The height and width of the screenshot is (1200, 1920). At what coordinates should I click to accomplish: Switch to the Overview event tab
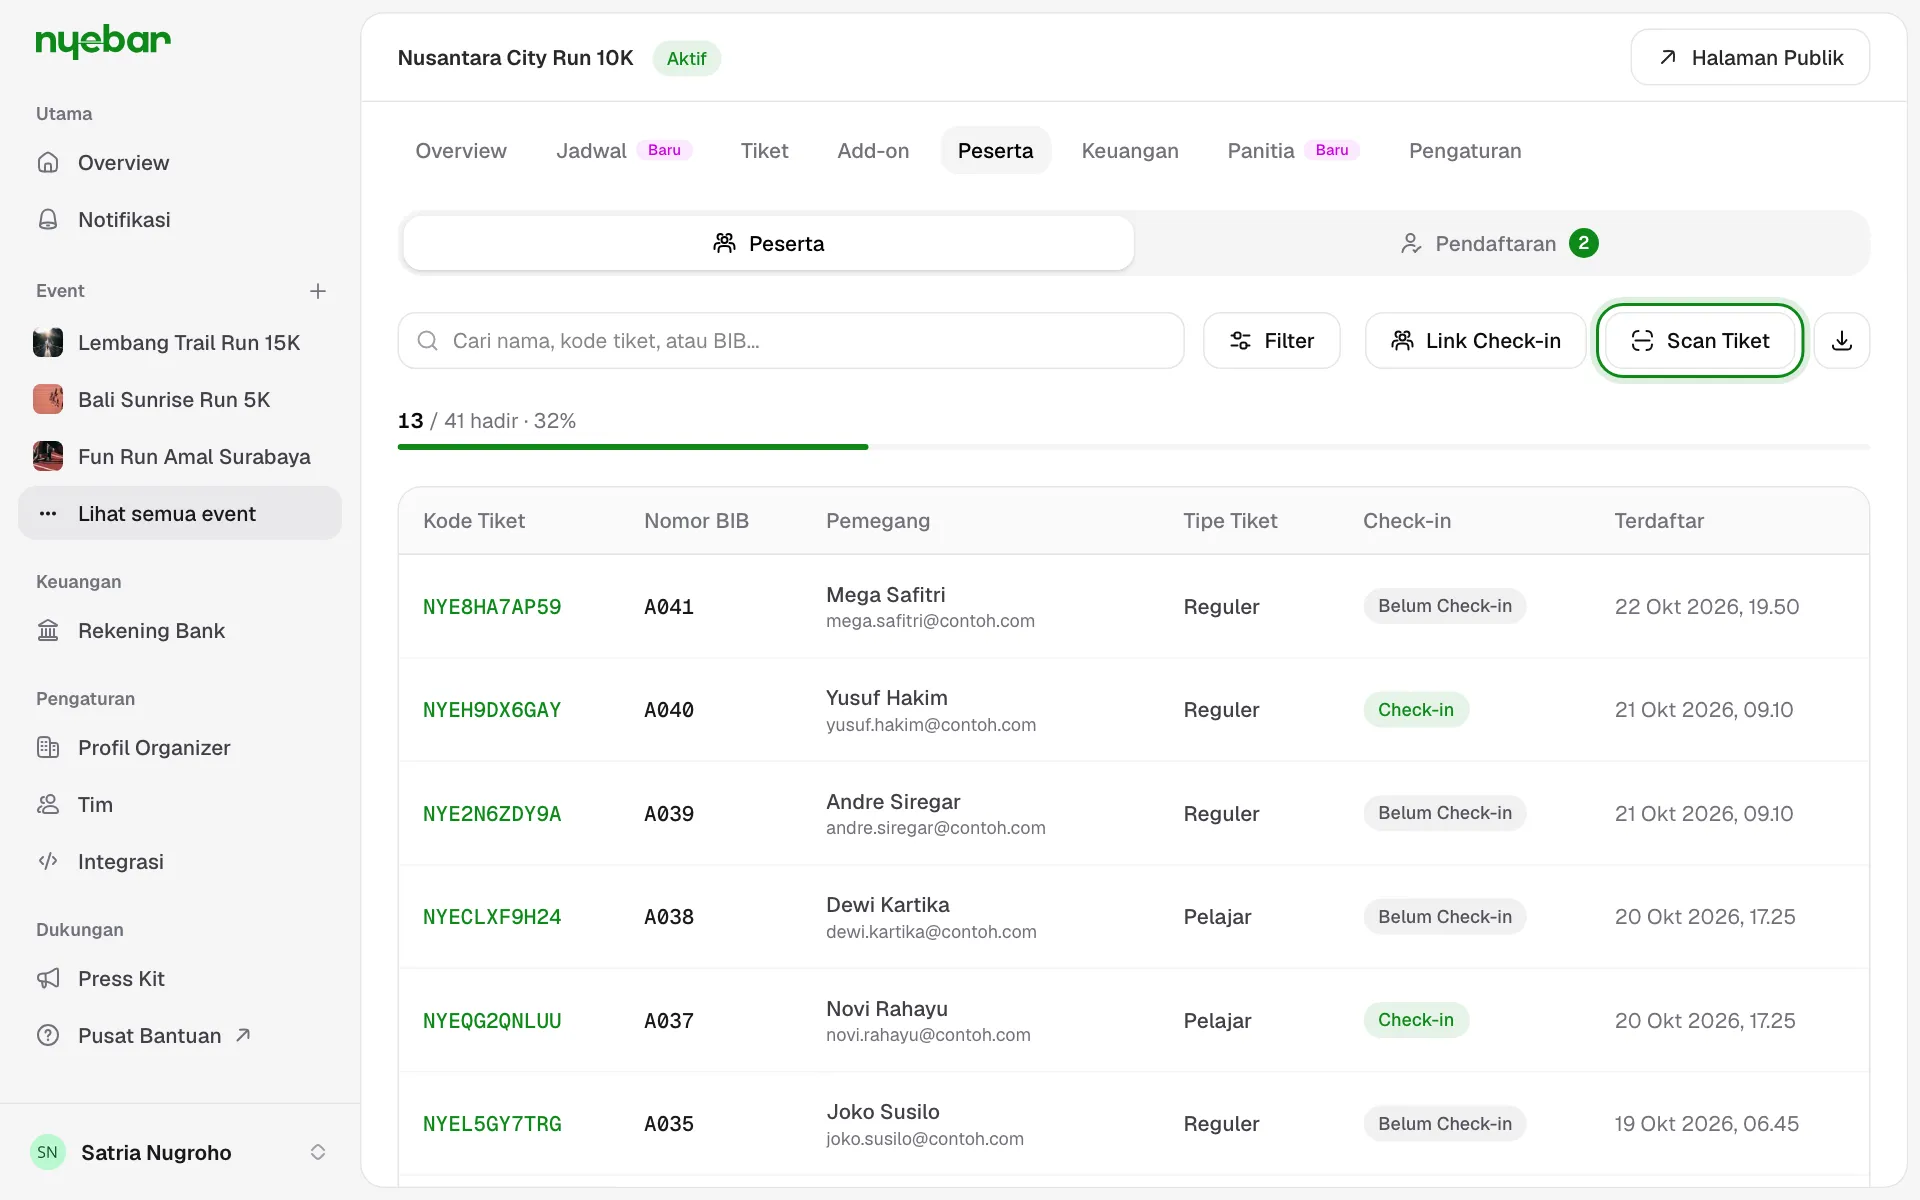[461, 151]
